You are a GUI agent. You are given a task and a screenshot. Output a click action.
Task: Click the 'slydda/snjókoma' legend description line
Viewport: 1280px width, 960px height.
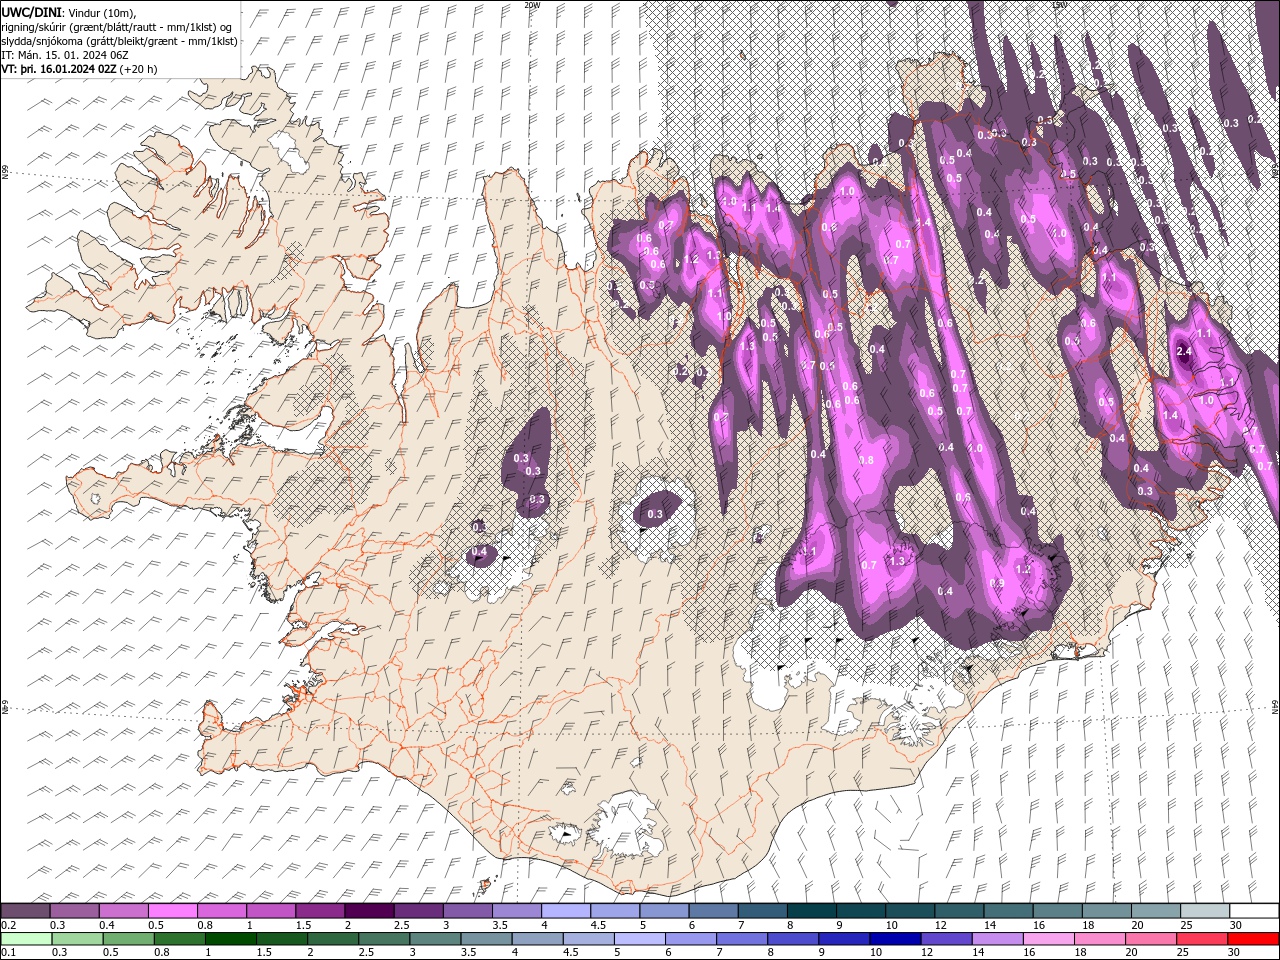pyautogui.click(x=118, y=41)
